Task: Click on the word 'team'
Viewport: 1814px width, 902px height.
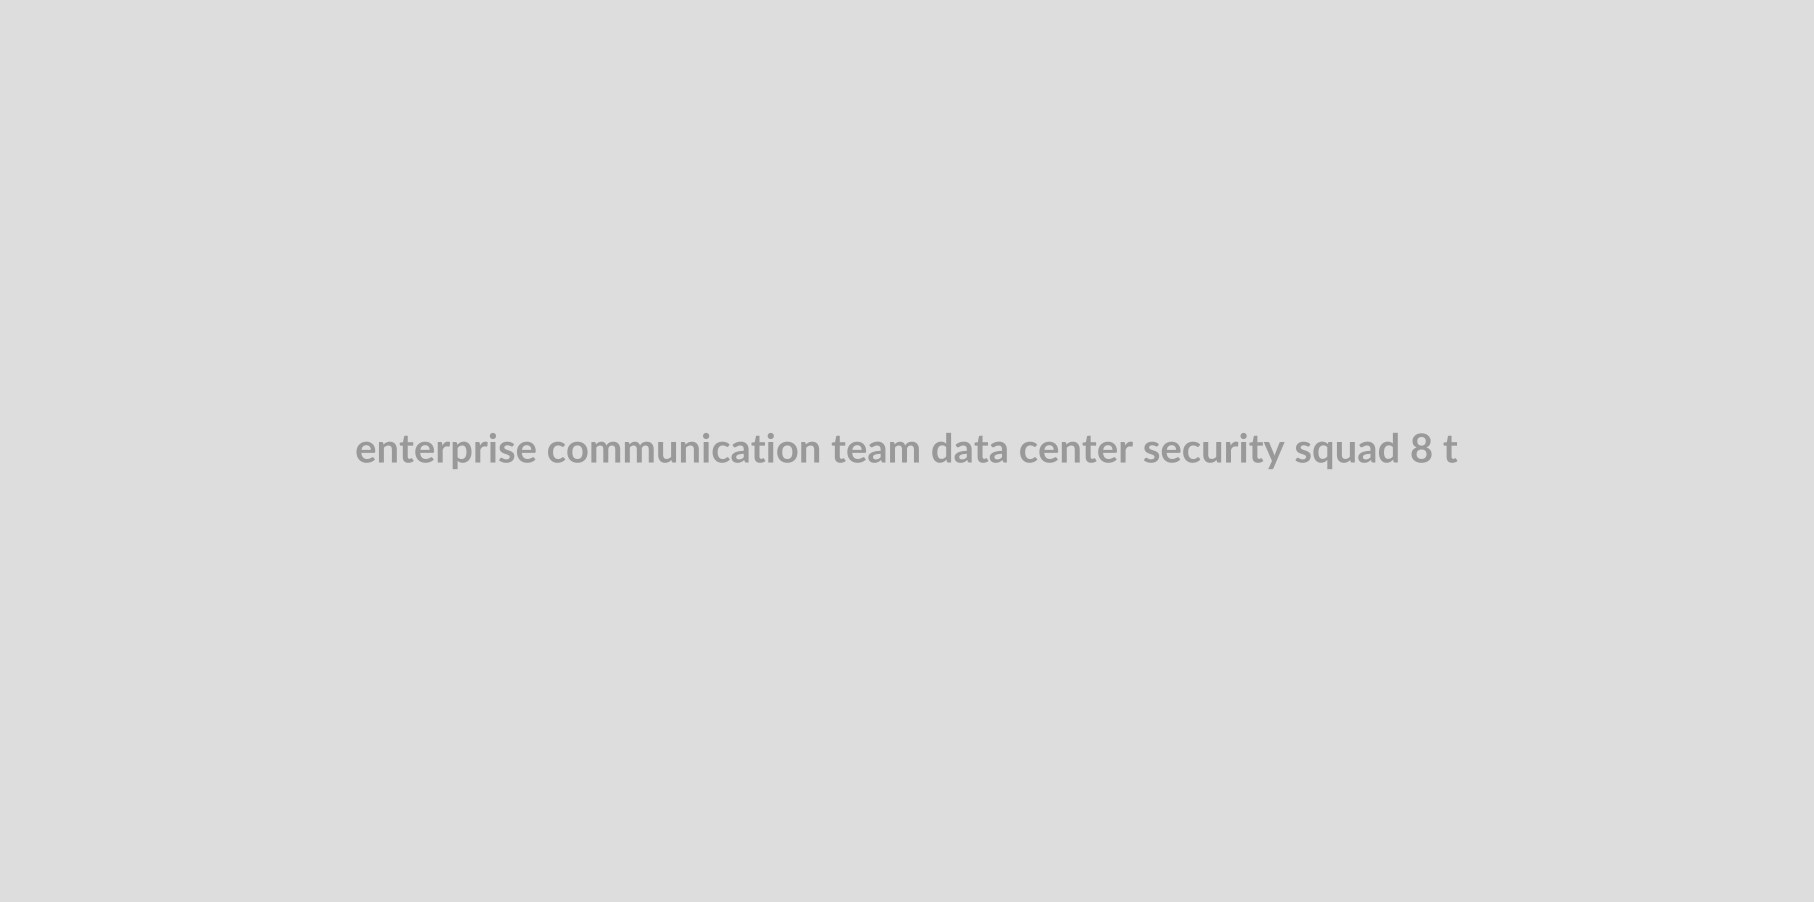Action: [876, 450]
